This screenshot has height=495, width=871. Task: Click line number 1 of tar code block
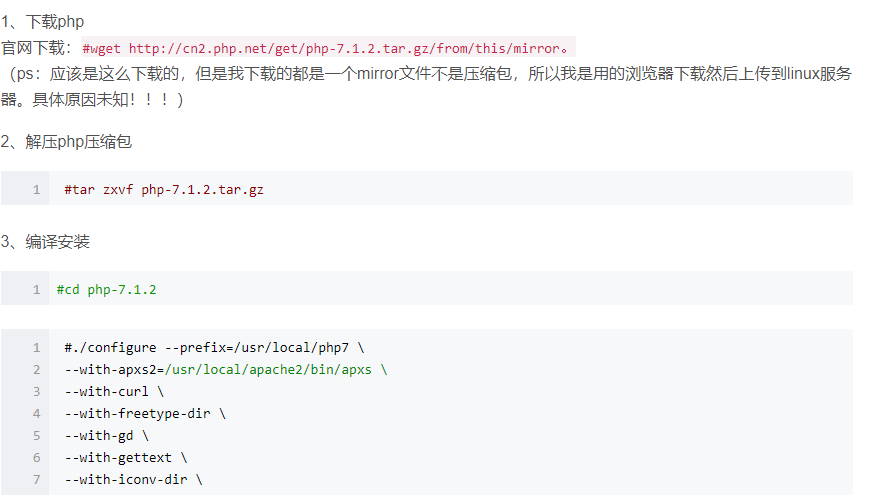coord(37,190)
